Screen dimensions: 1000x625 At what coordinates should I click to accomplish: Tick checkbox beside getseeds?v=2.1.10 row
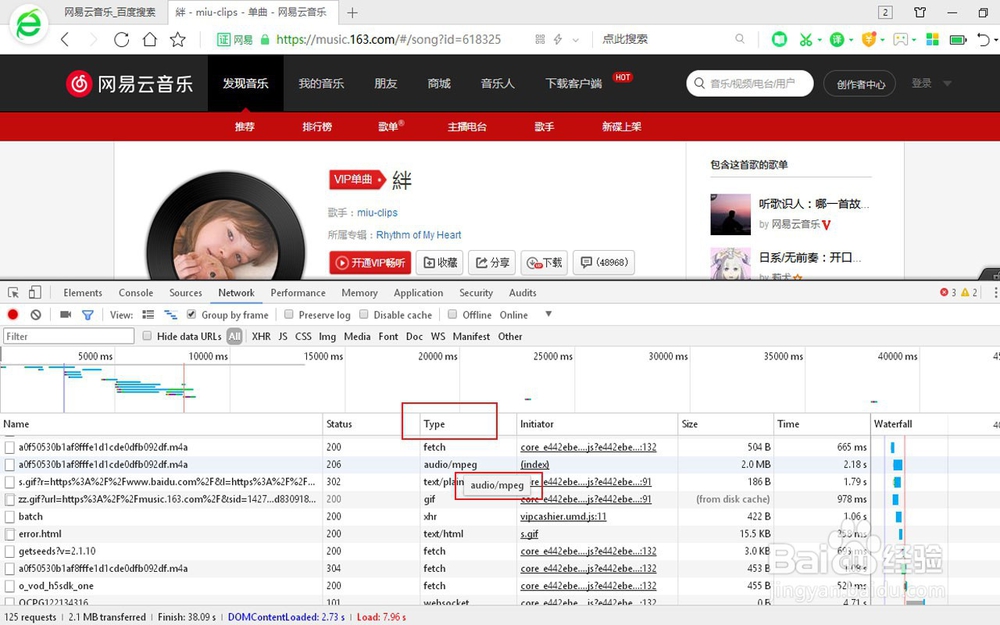point(10,551)
